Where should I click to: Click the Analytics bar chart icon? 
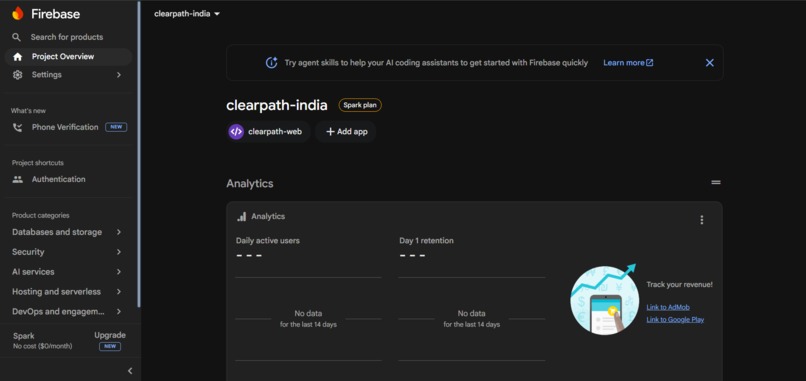click(x=242, y=216)
